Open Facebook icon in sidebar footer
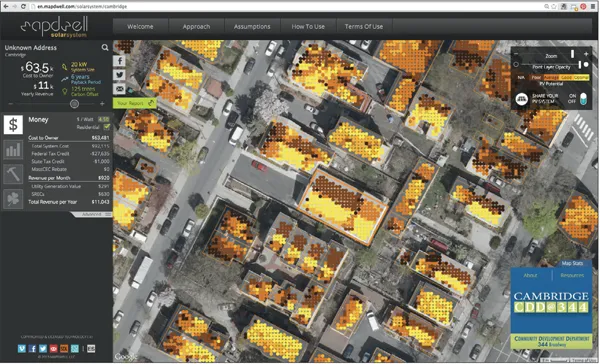Screen dimensions: 600x364 pyautogui.click(x=33, y=348)
